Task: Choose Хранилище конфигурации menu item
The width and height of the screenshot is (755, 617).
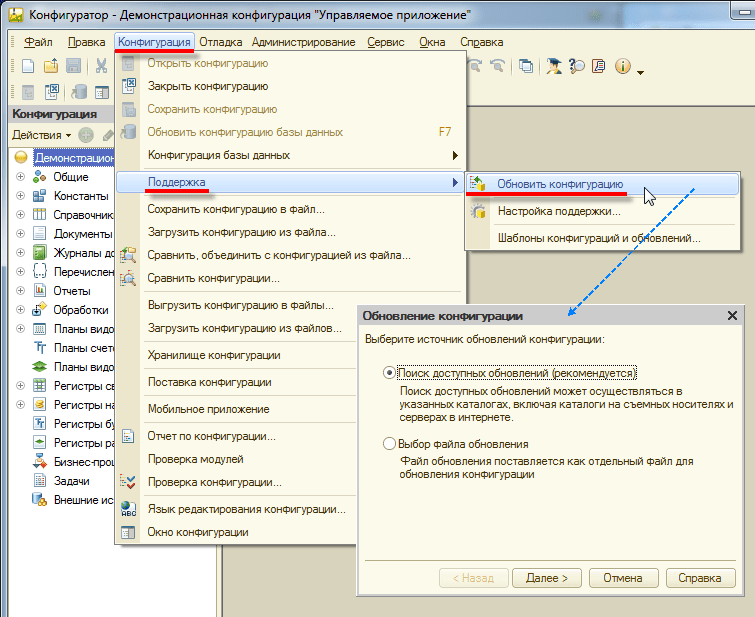Action: (x=236, y=355)
